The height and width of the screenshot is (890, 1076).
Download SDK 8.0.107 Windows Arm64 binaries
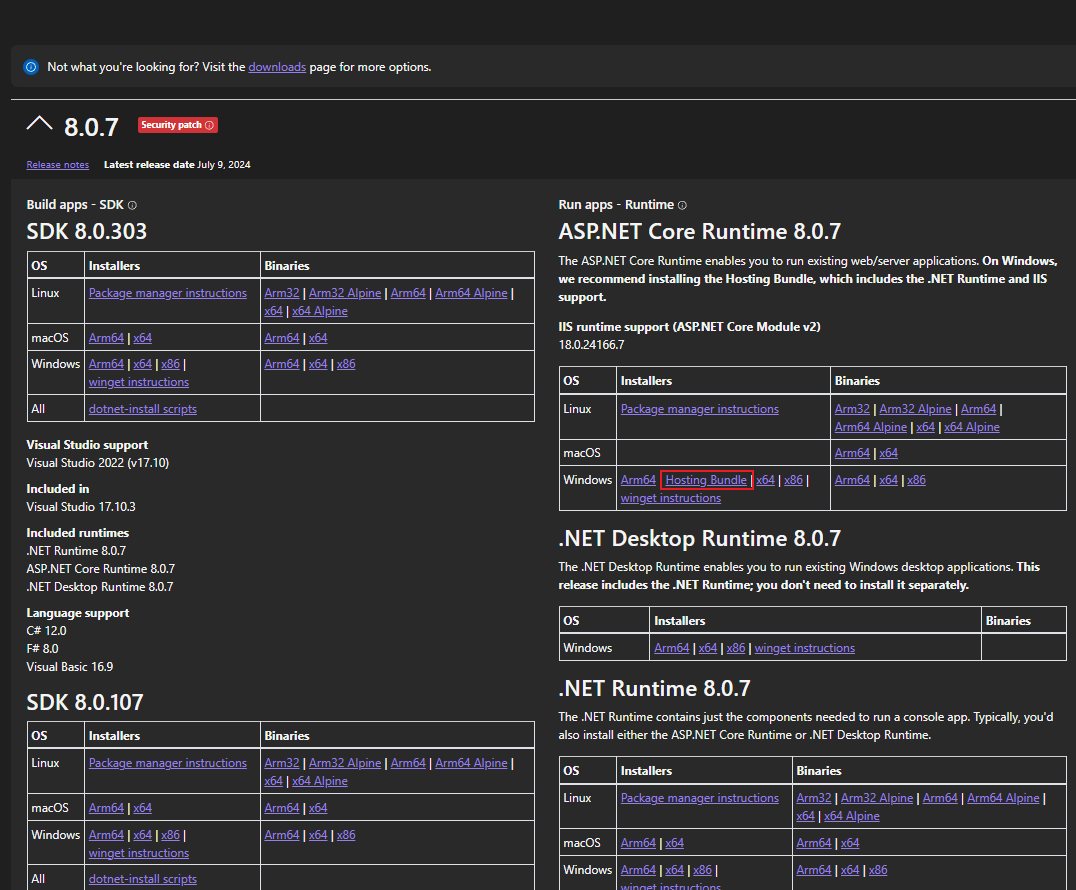click(x=282, y=835)
